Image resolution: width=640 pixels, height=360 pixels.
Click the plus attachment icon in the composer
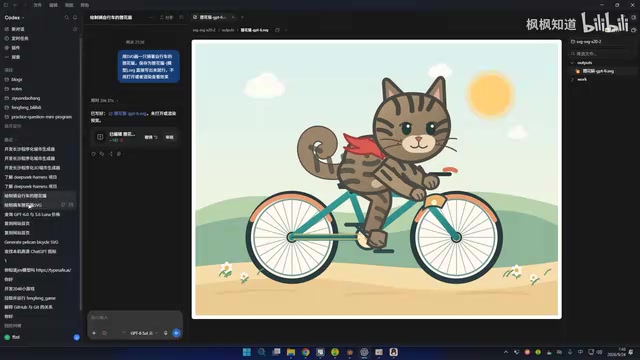(x=94, y=333)
